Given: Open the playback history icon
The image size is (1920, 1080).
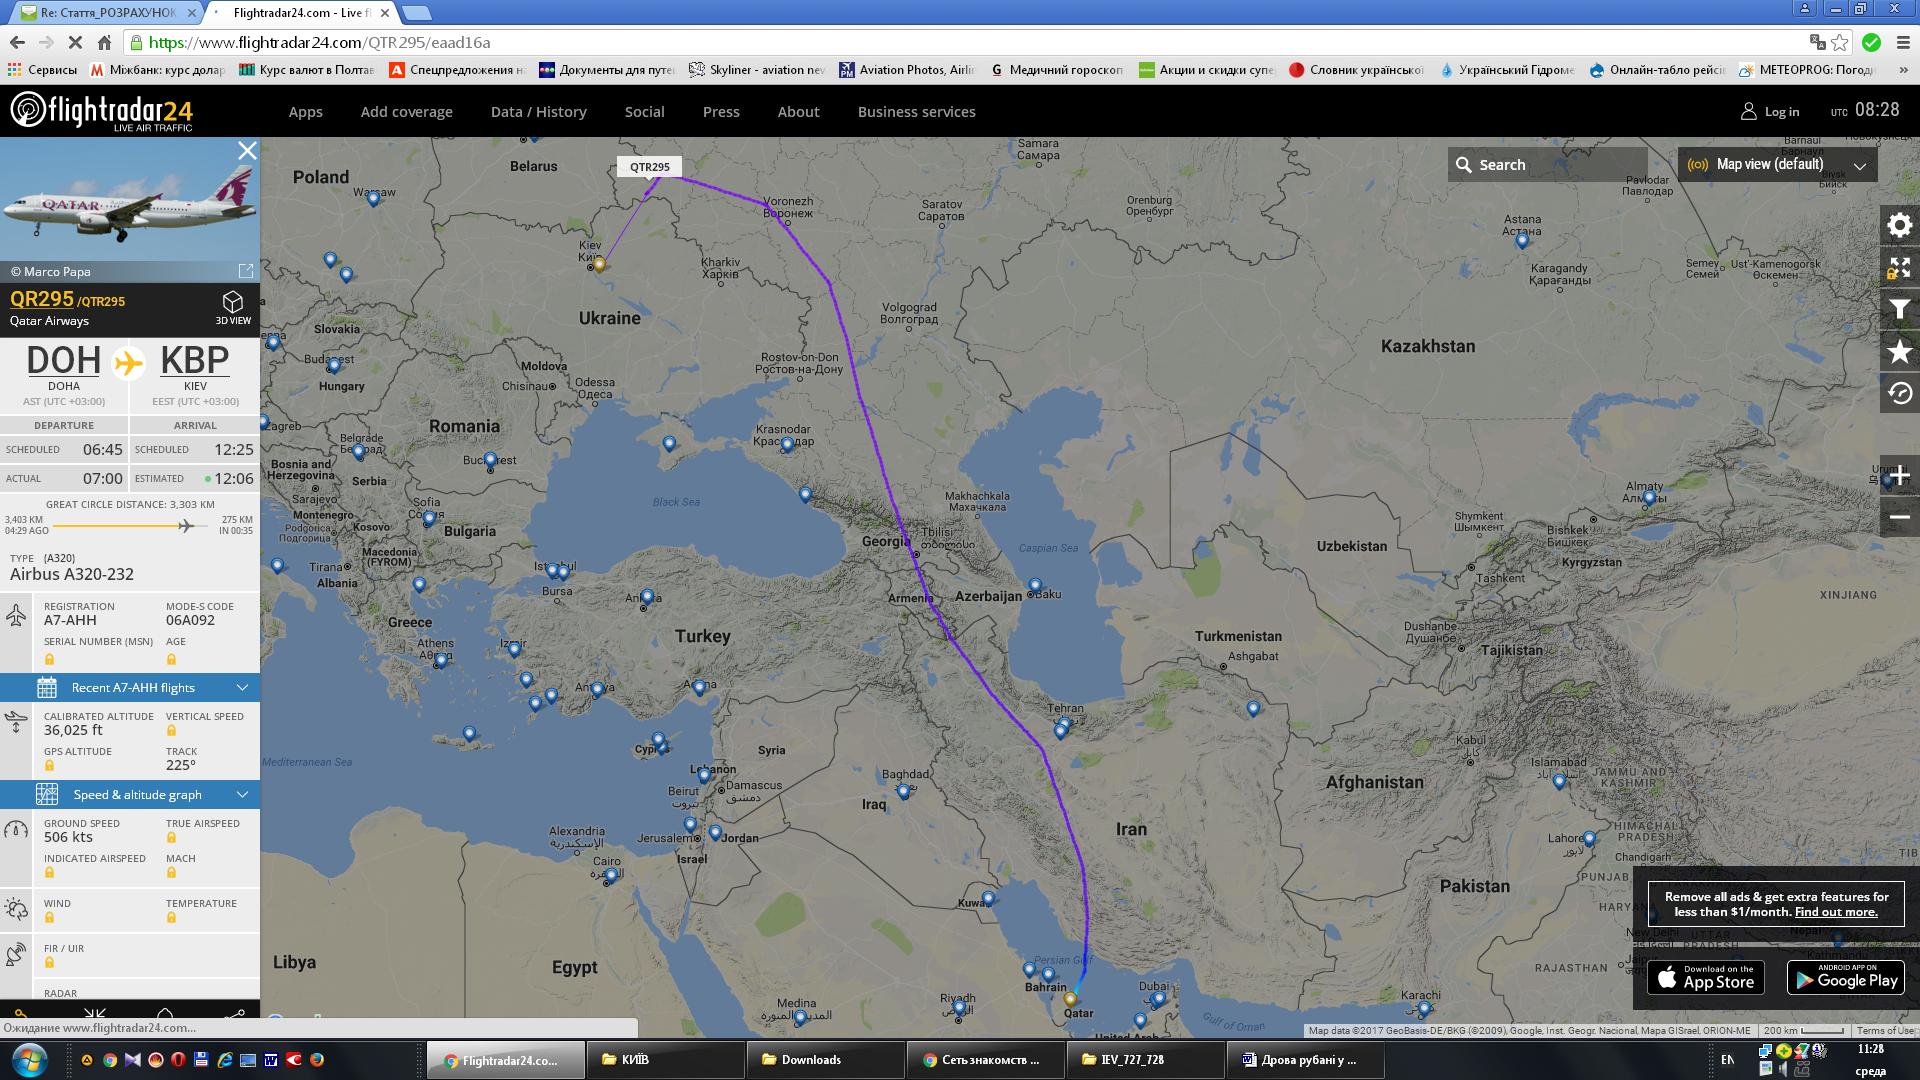Looking at the screenshot, I should pos(1899,394).
